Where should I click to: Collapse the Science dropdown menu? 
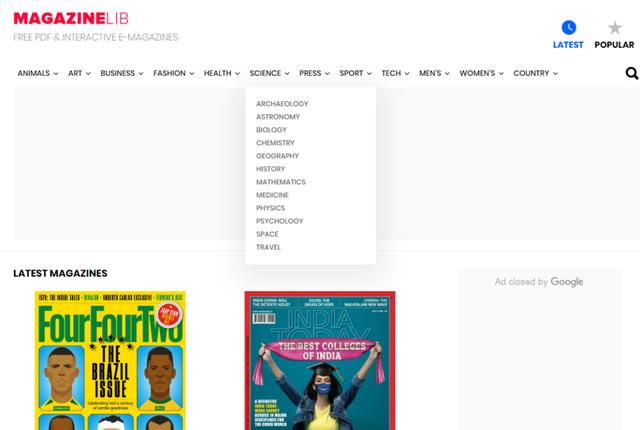(269, 73)
